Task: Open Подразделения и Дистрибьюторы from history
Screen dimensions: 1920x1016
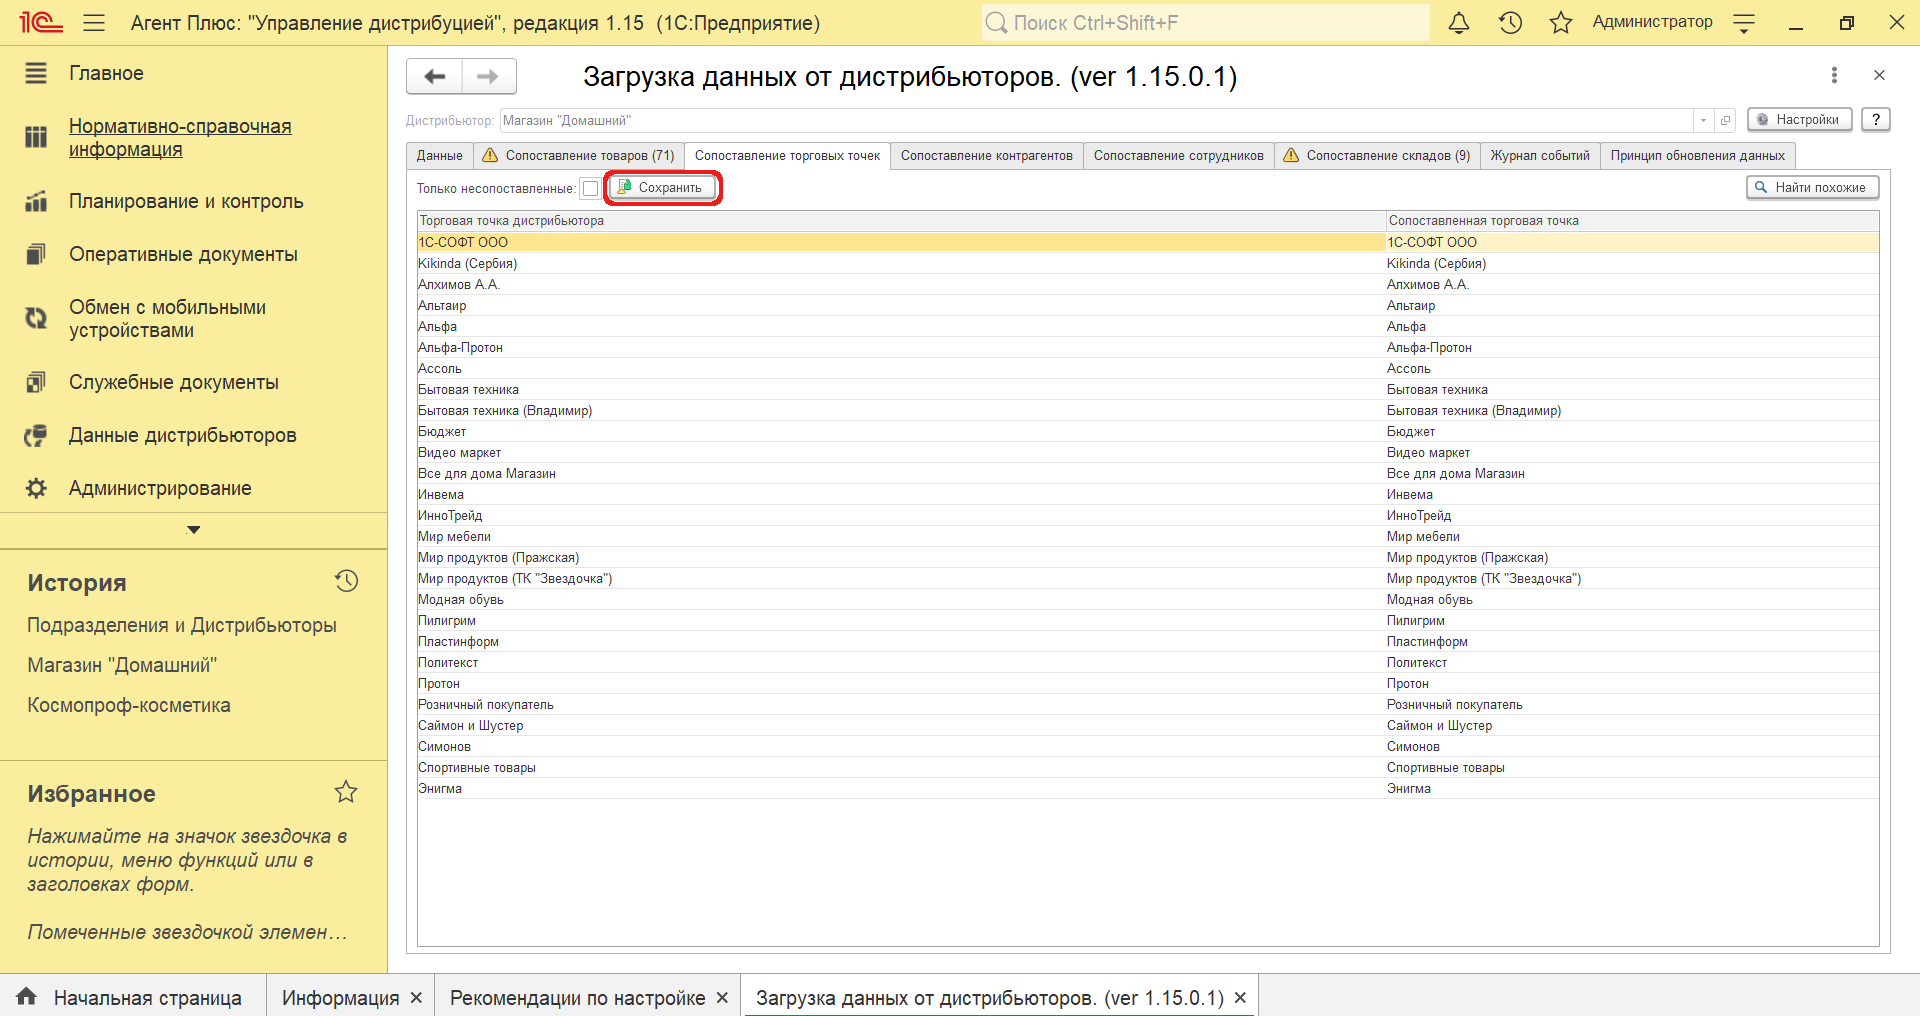Action: [182, 625]
